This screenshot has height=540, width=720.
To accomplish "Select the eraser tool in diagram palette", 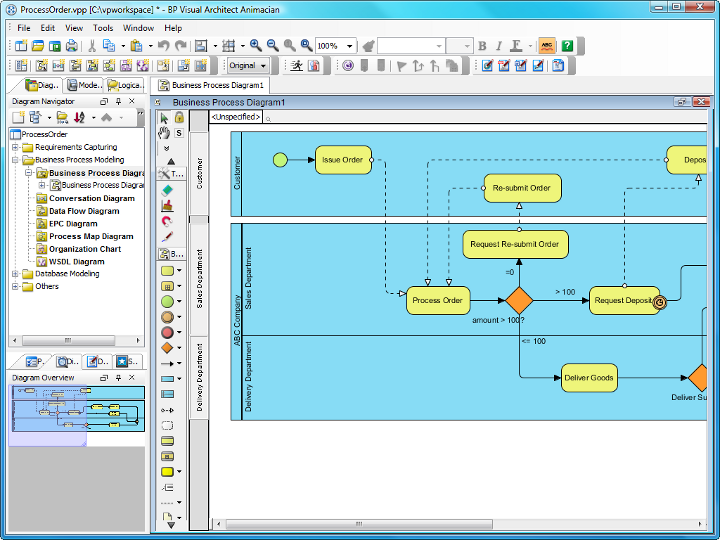I will (167, 191).
